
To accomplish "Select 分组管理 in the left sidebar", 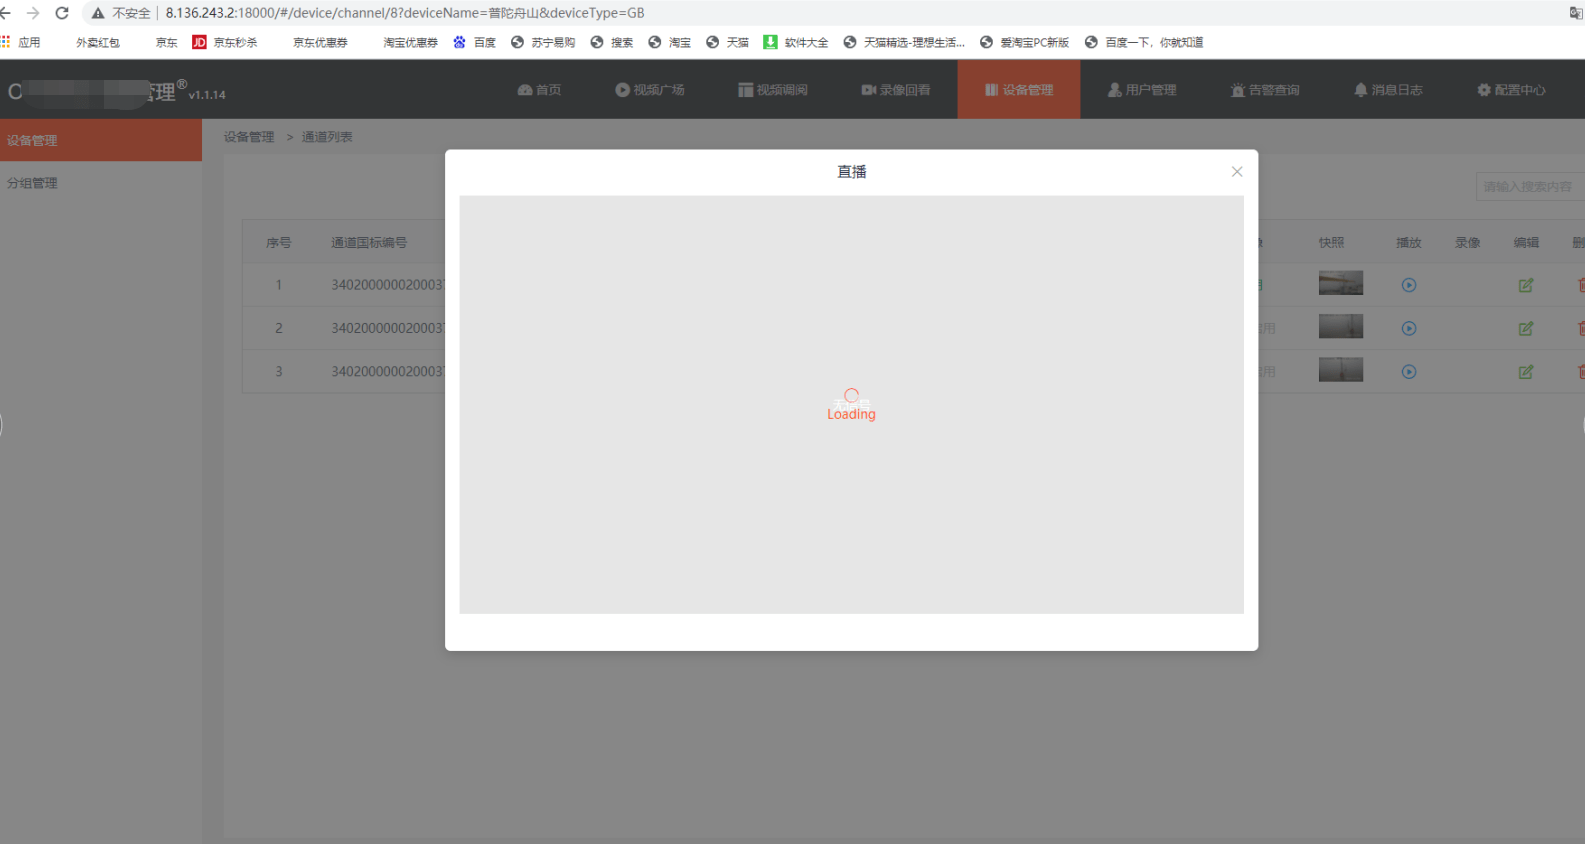I will point(33,183).
